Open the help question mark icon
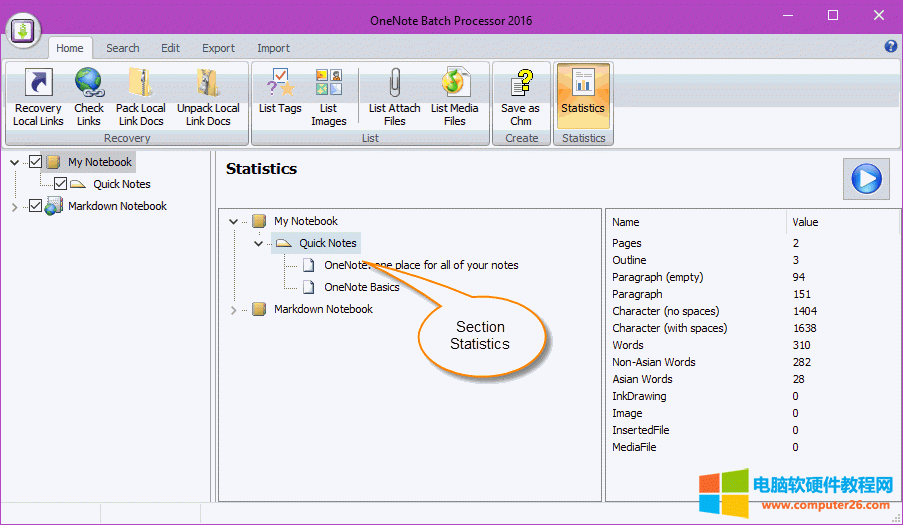 tap(890, 47)
